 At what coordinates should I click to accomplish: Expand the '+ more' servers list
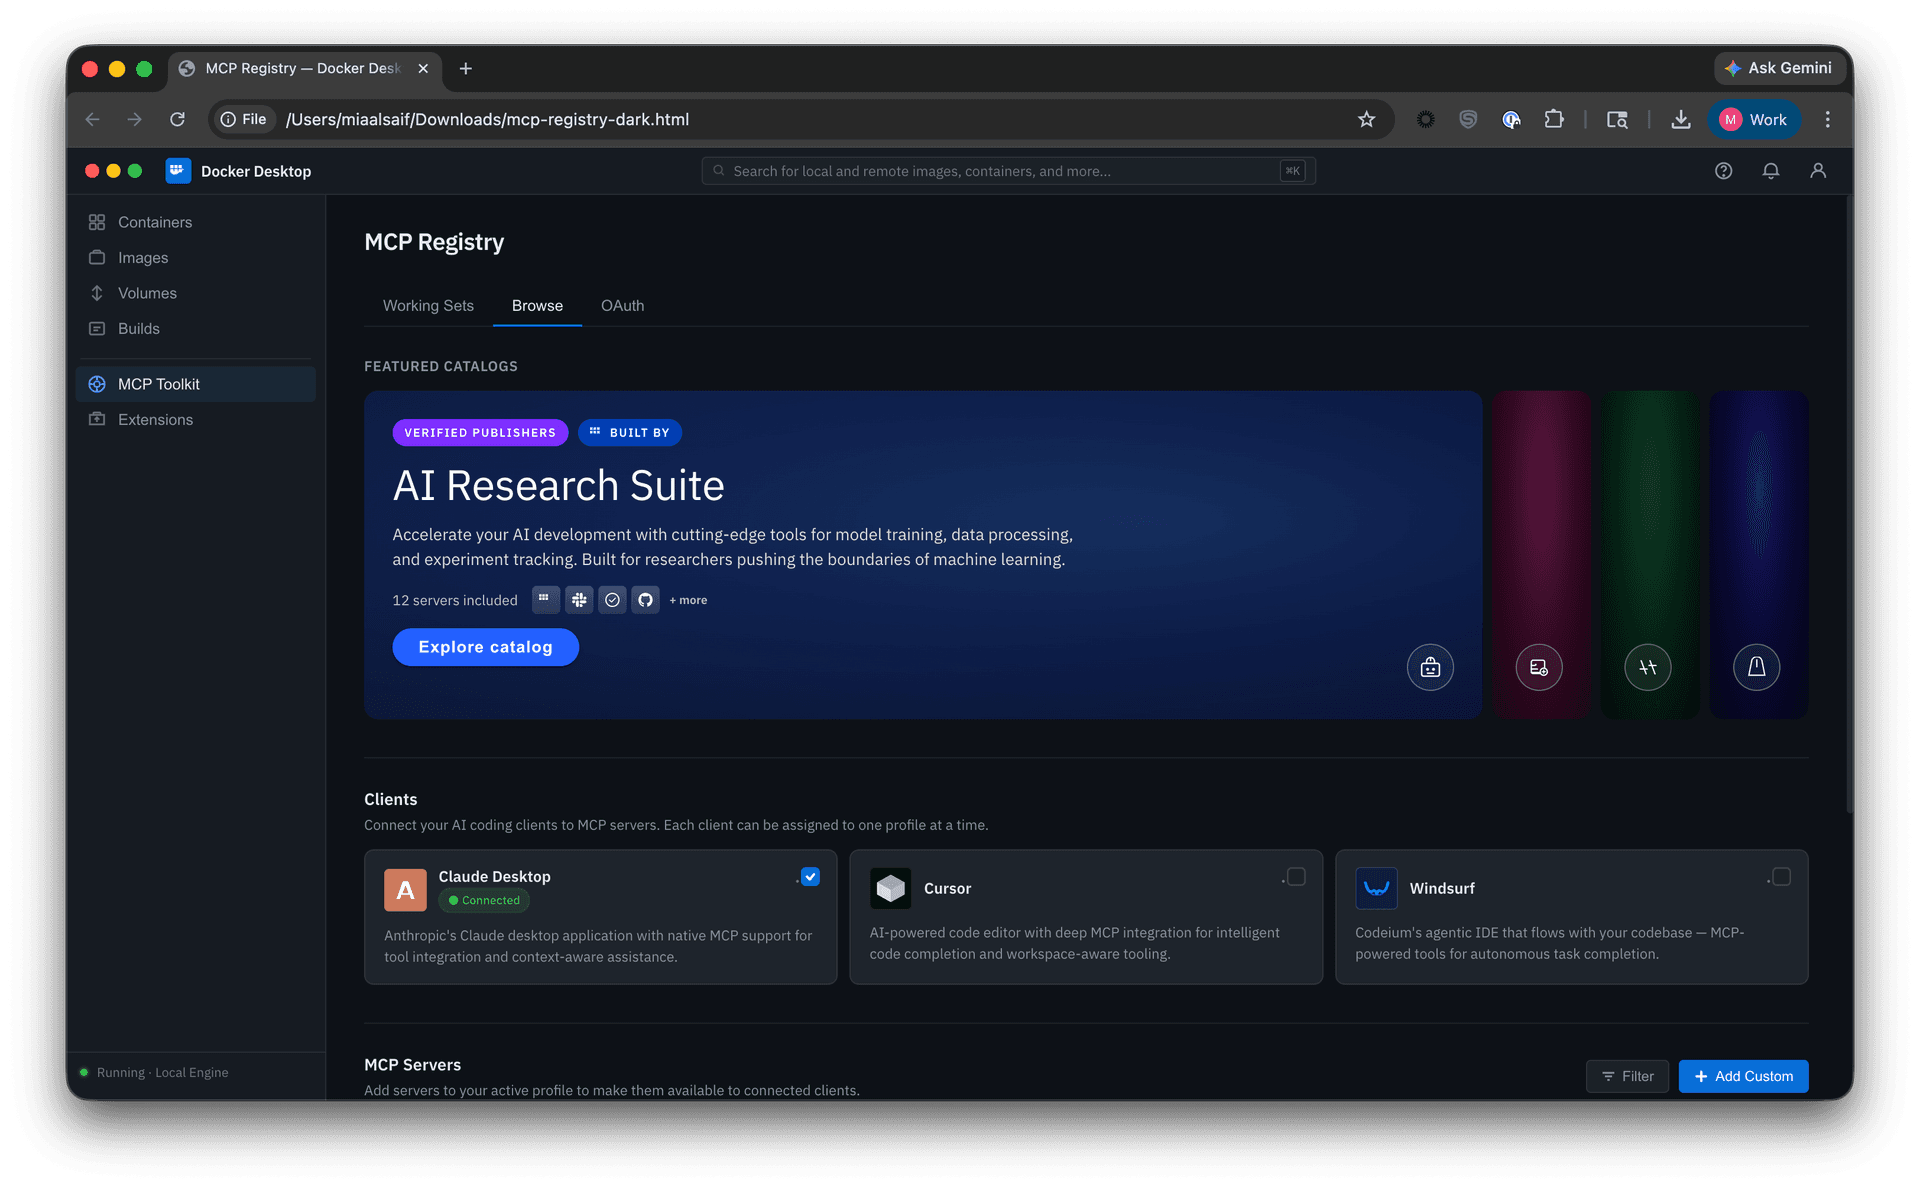pos(688,600)
